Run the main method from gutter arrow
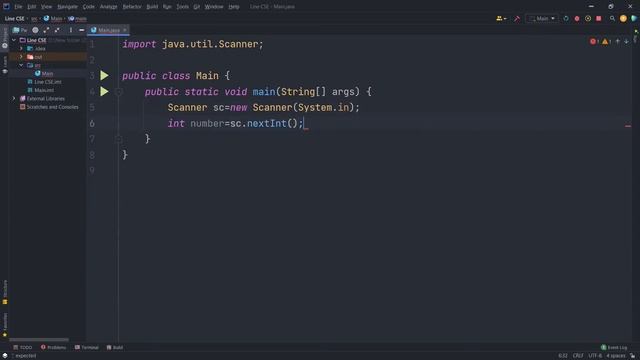This screenshot has width=640, height=360. coord(104,91)
